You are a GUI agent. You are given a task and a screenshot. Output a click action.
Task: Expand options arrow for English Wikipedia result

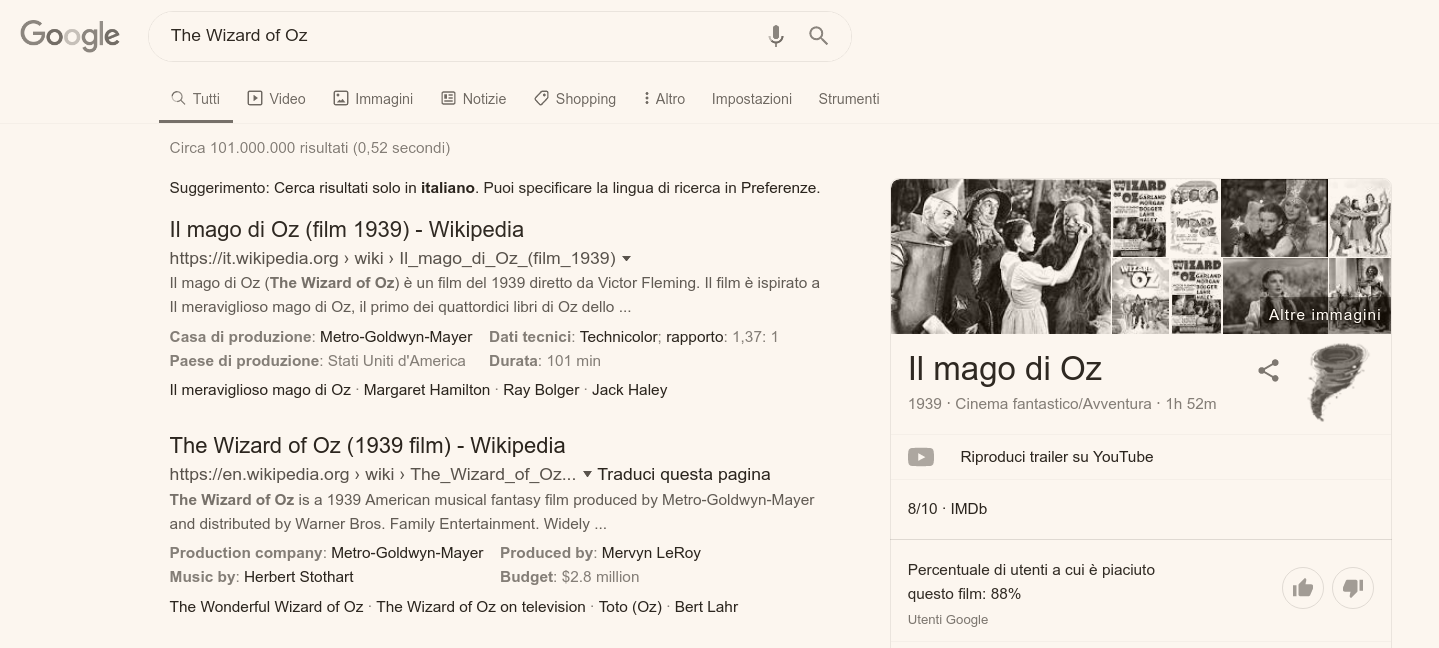click(x=588, y=475)
